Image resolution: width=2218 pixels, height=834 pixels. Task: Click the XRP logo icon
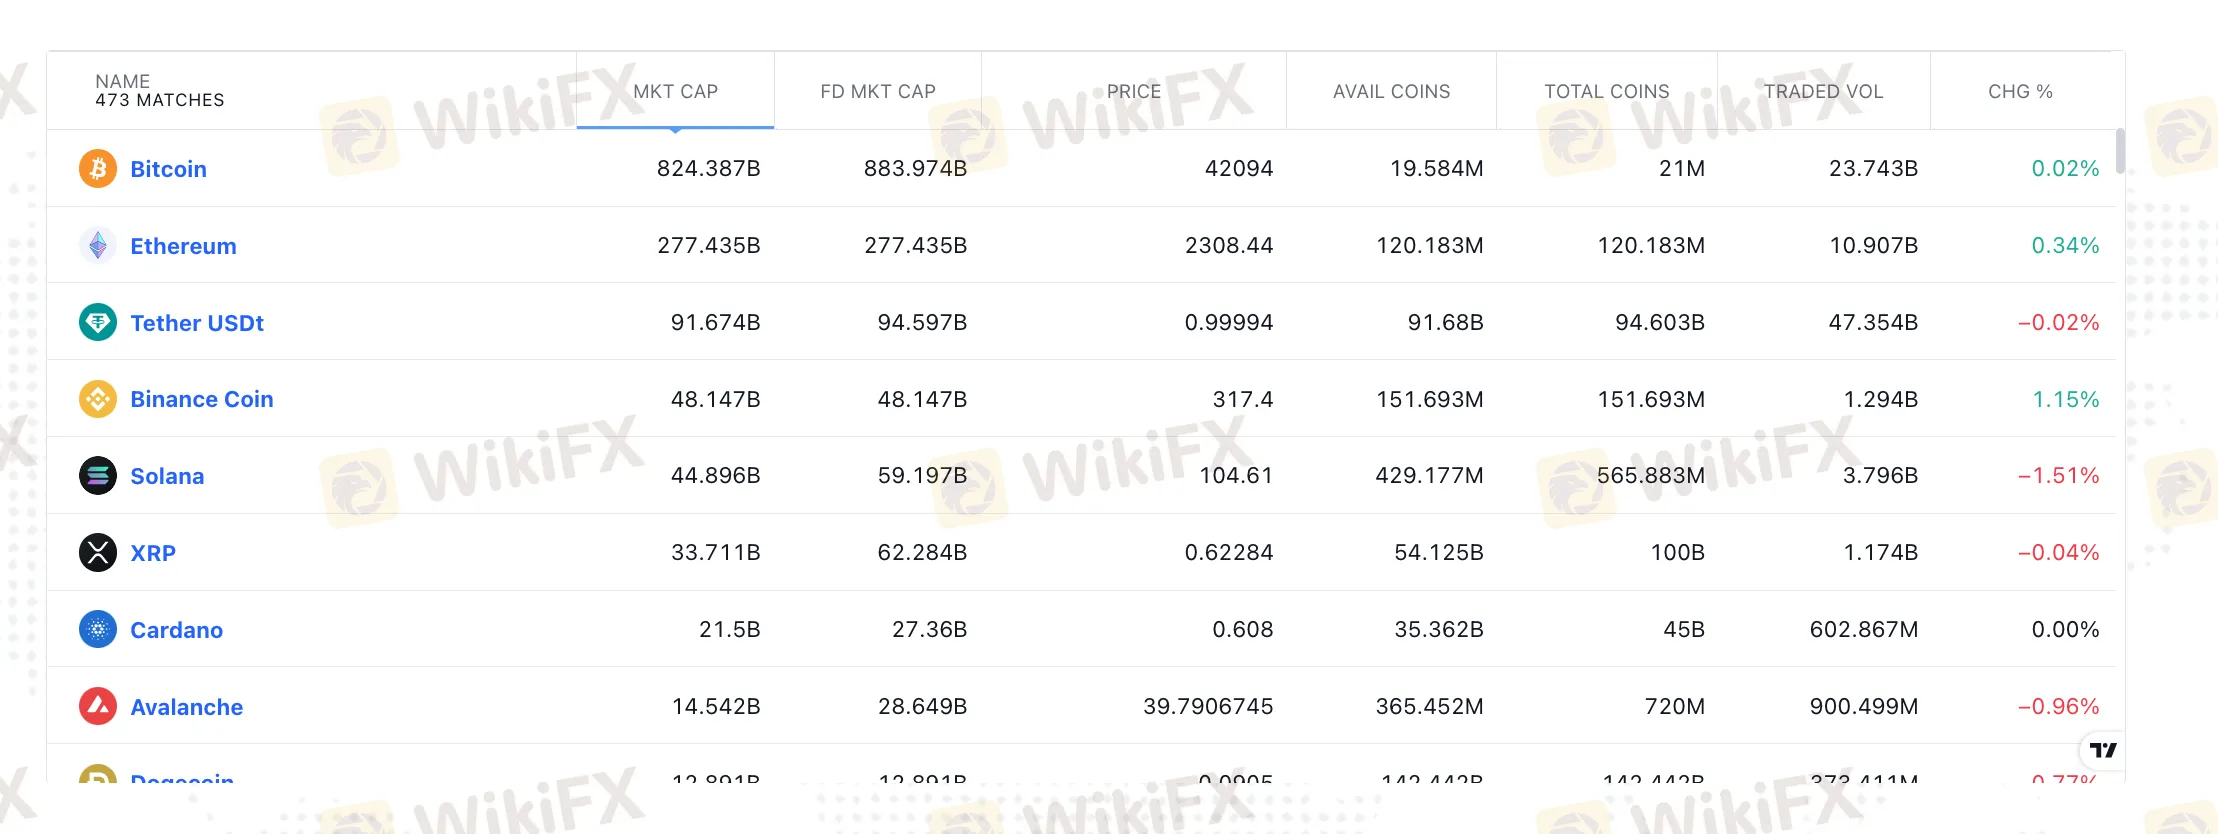pyautogui.click(x=98, y=552)
